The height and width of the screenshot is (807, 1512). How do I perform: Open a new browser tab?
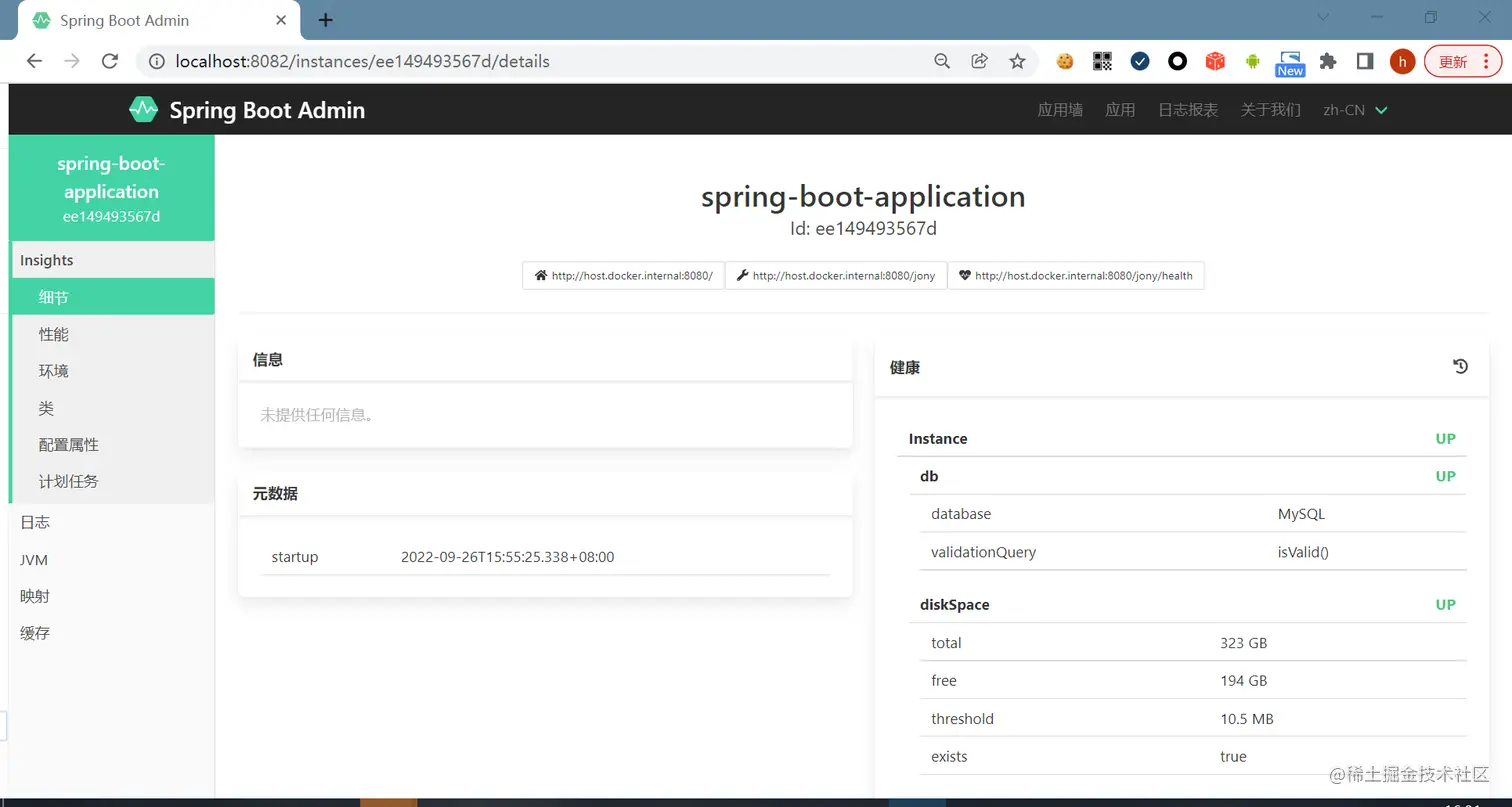[325, 20]
